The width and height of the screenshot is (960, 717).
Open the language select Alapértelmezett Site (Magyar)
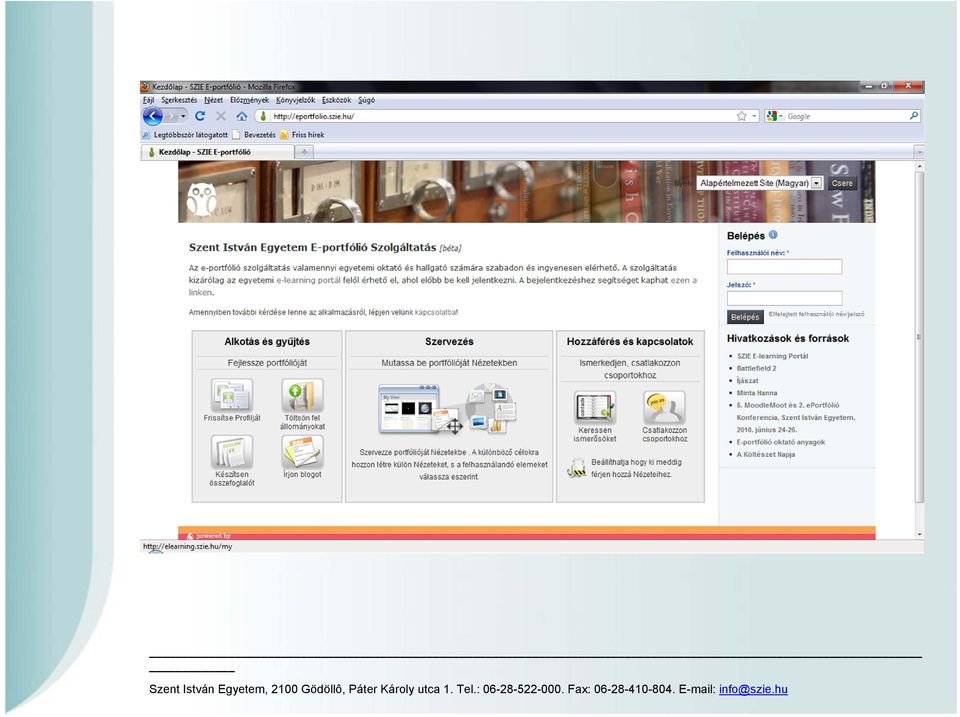tap(760, 183)
